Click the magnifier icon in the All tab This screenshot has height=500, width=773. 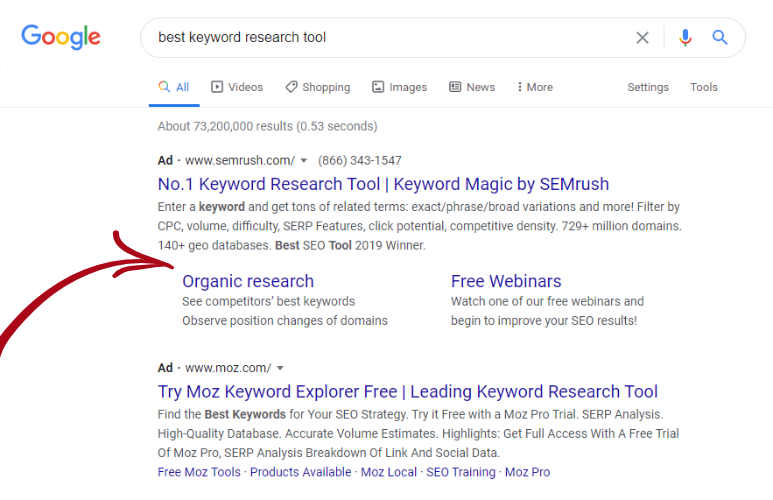[x=164, y=87]
